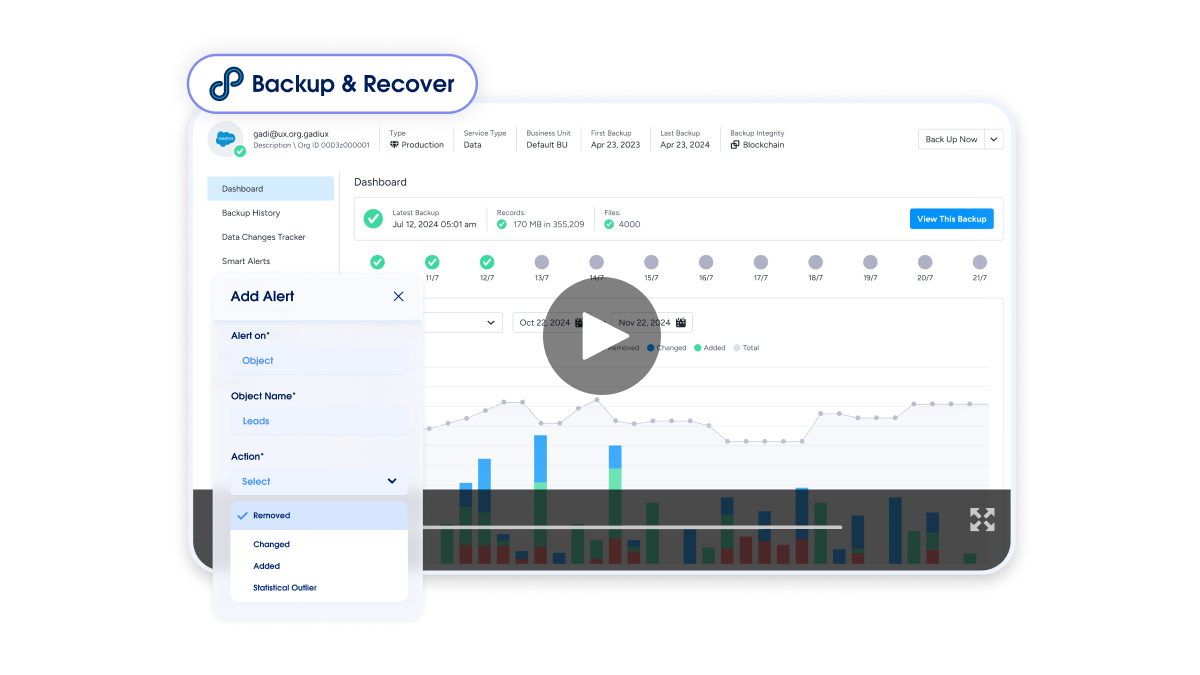Image resolution: width=1200 pixels, height=675 pixels.
Task: Select the 21/7 backup day marker
Action: point(980,262)
